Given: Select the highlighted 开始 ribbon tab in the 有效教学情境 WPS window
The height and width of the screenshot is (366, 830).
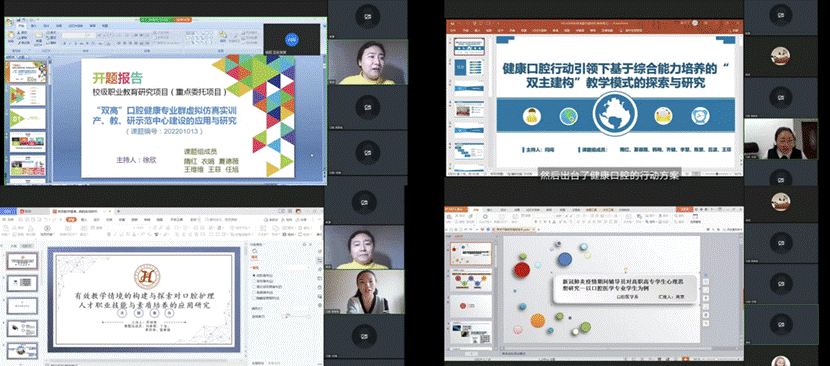Looking at the screenshot, I should [71, 219].
